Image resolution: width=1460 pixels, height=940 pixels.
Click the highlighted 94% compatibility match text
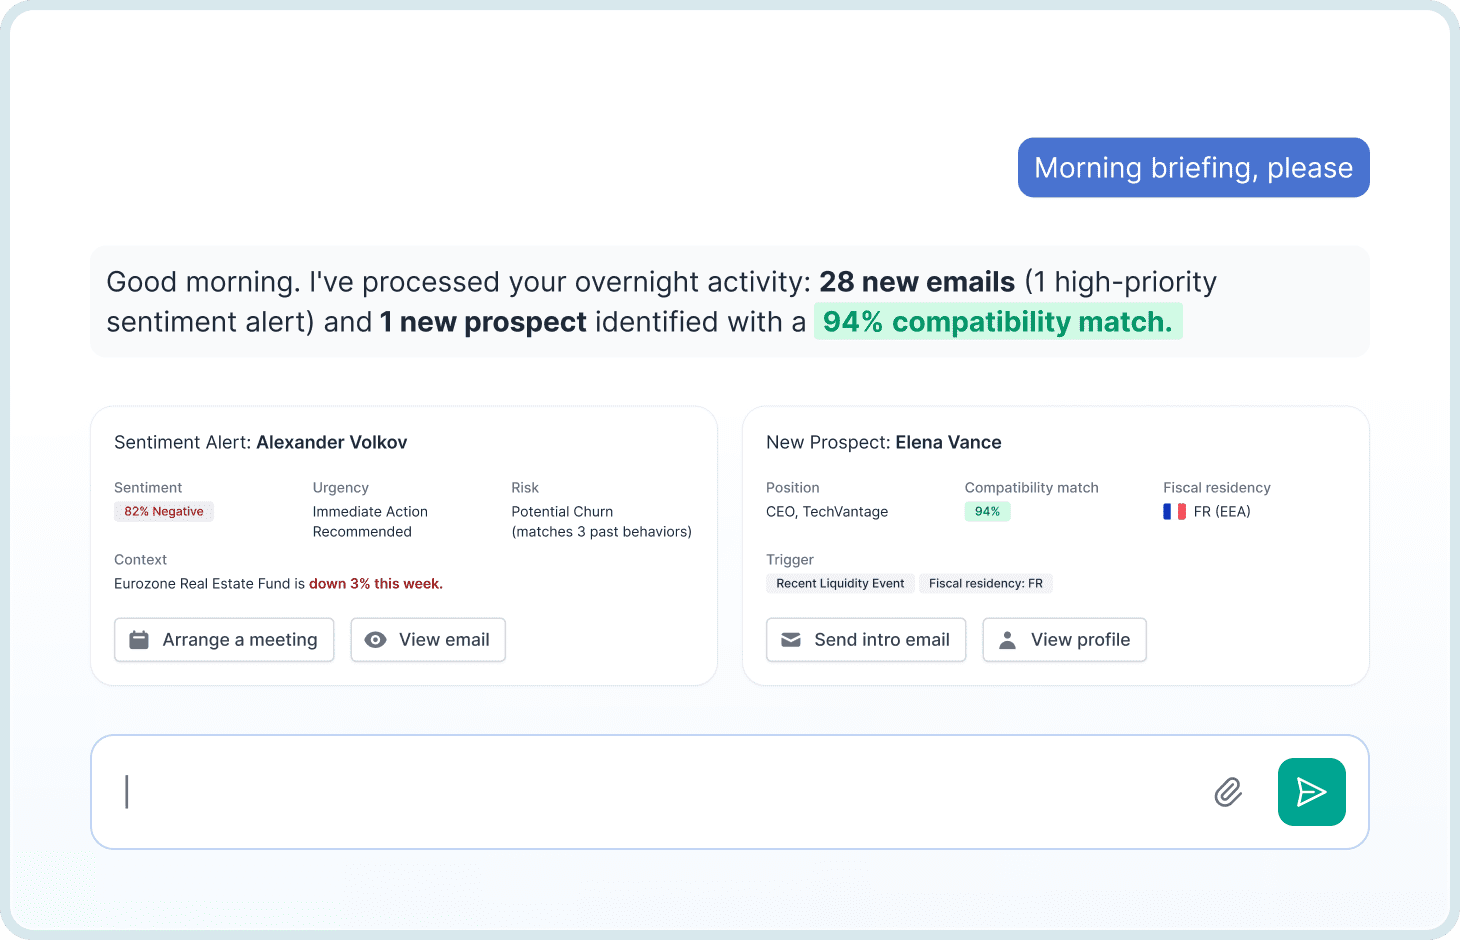coord(998,321)
